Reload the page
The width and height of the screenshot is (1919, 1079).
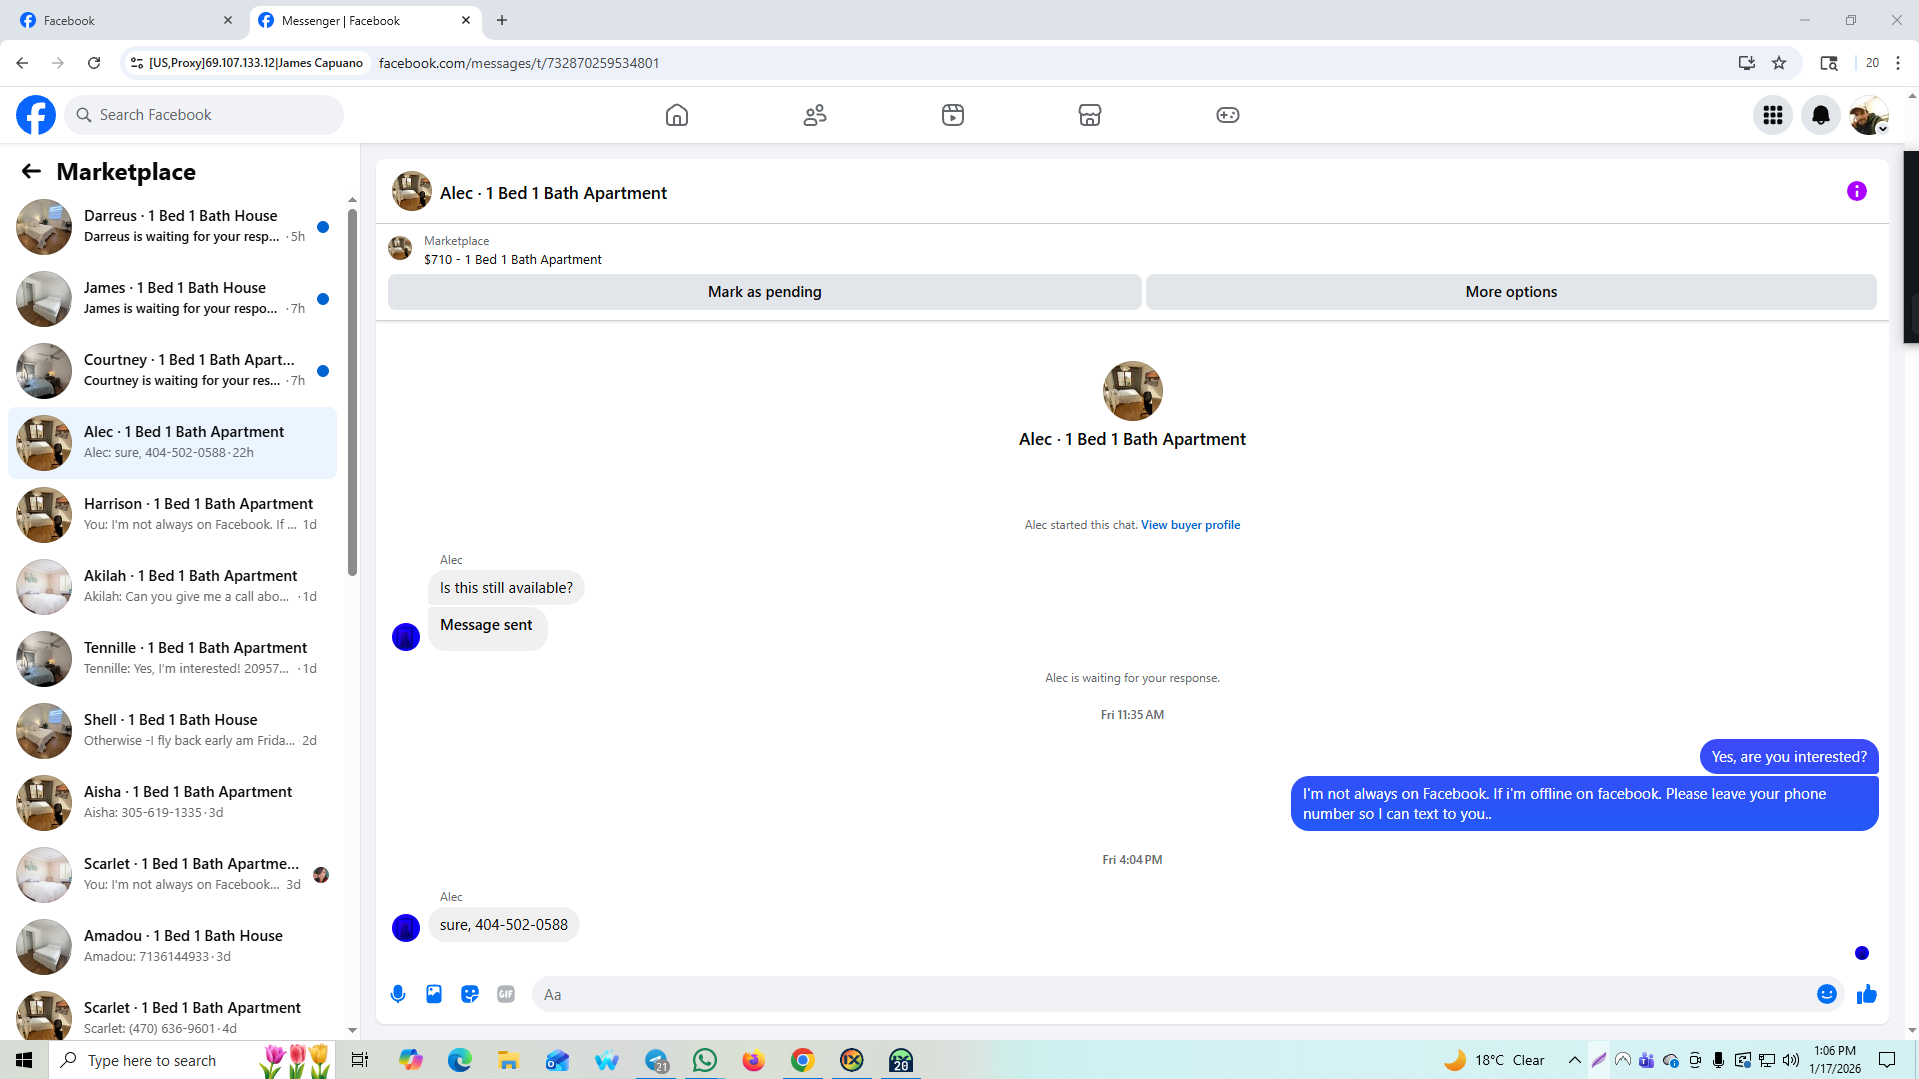pos(94,63)
